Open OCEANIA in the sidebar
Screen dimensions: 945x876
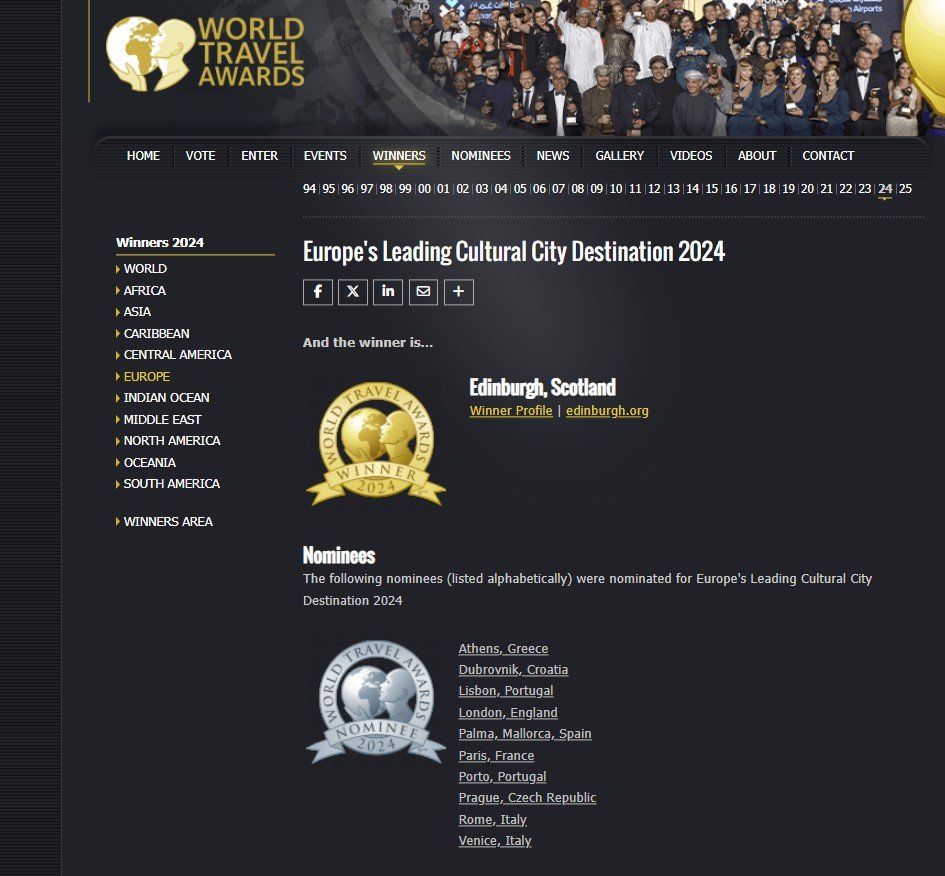click(x=150, y=463)
